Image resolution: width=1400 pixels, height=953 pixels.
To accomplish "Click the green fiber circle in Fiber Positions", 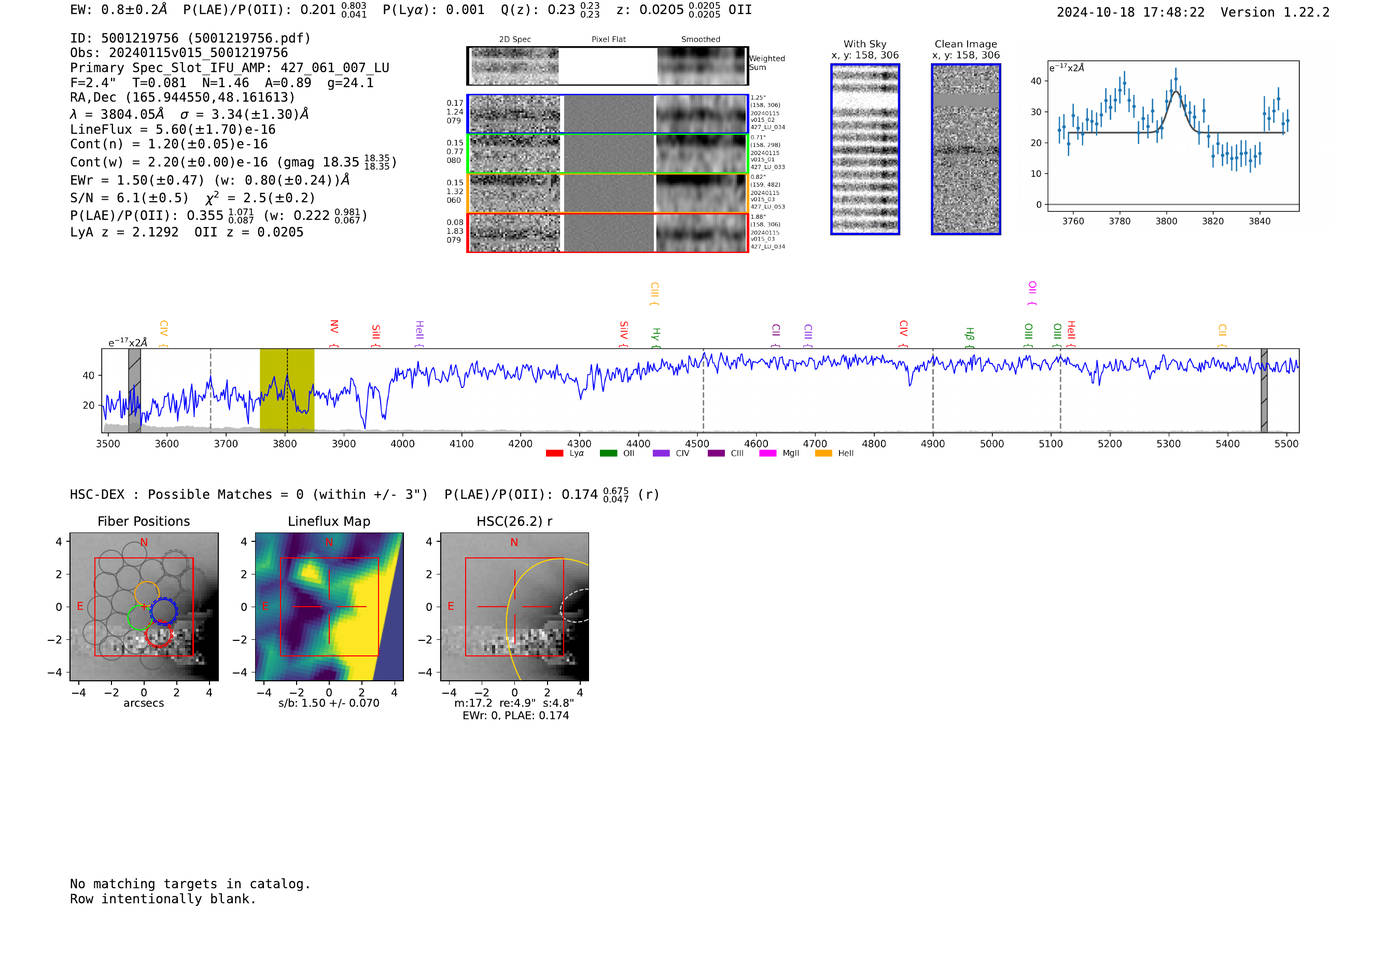I will point(140,617).
